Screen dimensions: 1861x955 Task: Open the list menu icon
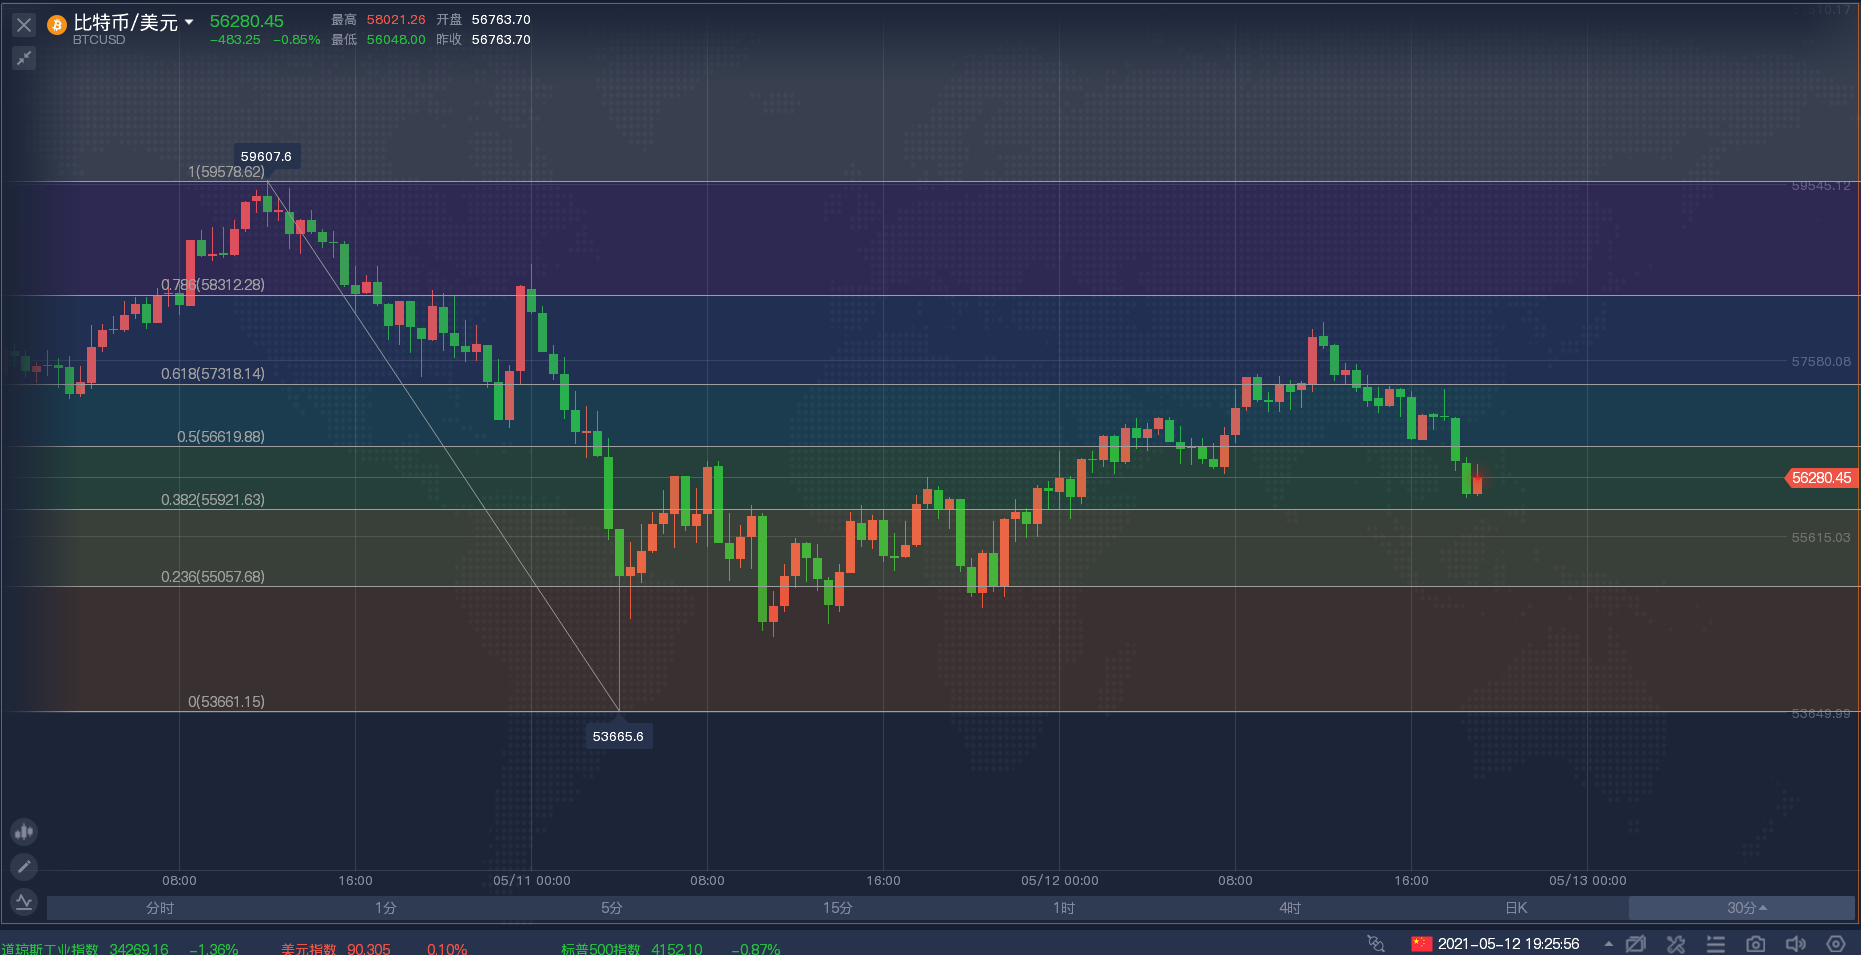coord(1716,944)
